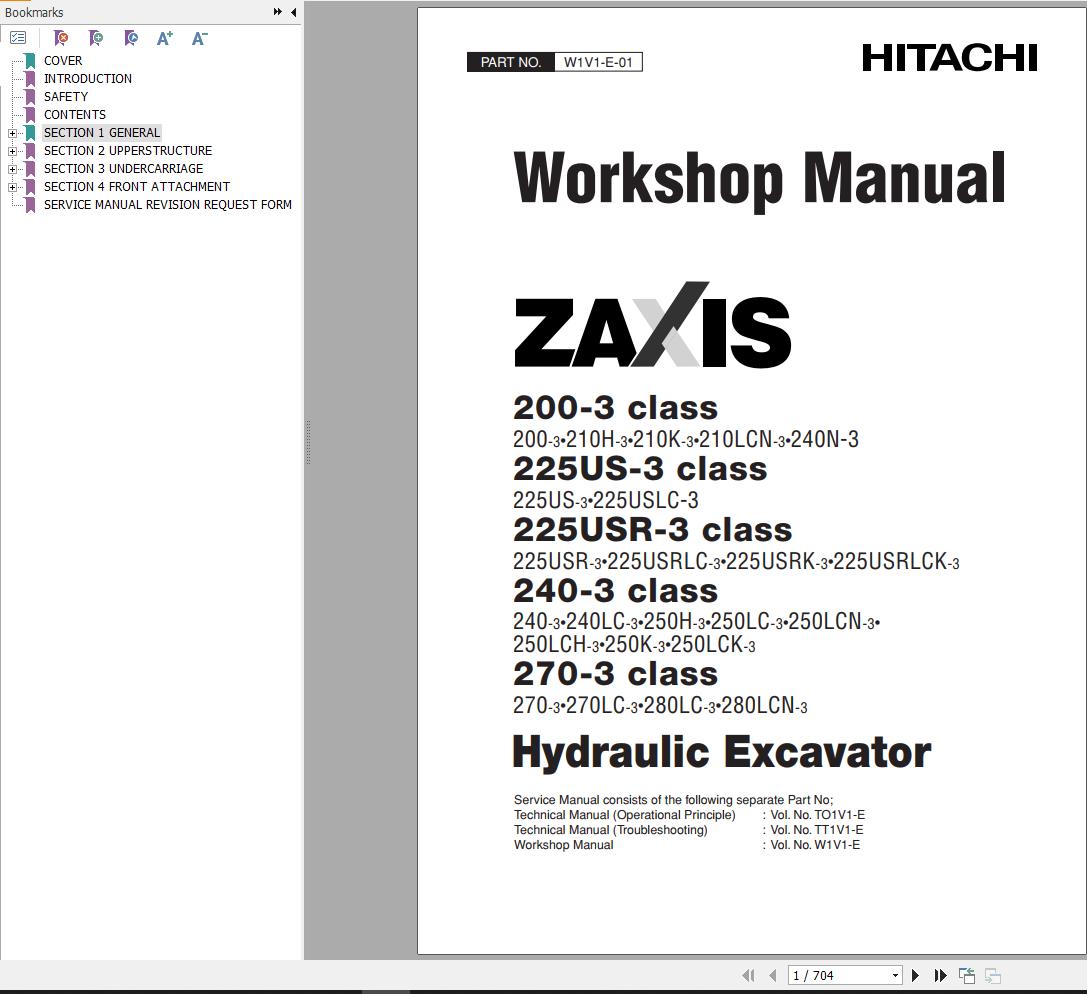Click the 225US-3 class heading
The image size is (1087, 994).
tap(640, 469)
